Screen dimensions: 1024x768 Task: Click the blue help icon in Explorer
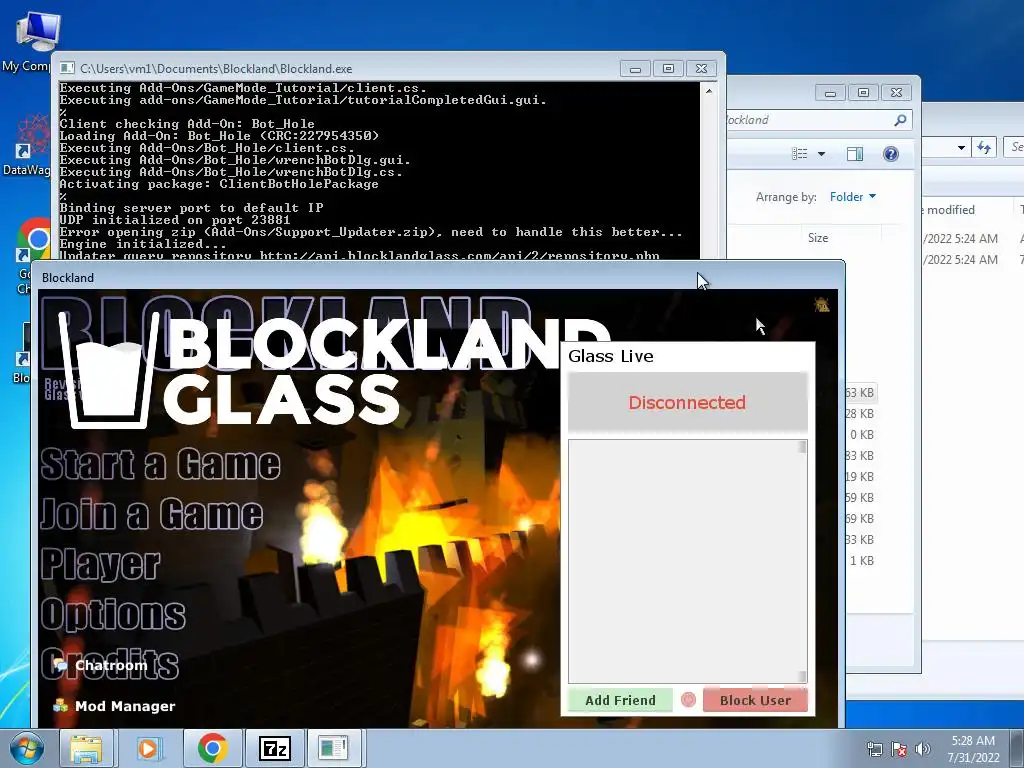click(891, 154)
